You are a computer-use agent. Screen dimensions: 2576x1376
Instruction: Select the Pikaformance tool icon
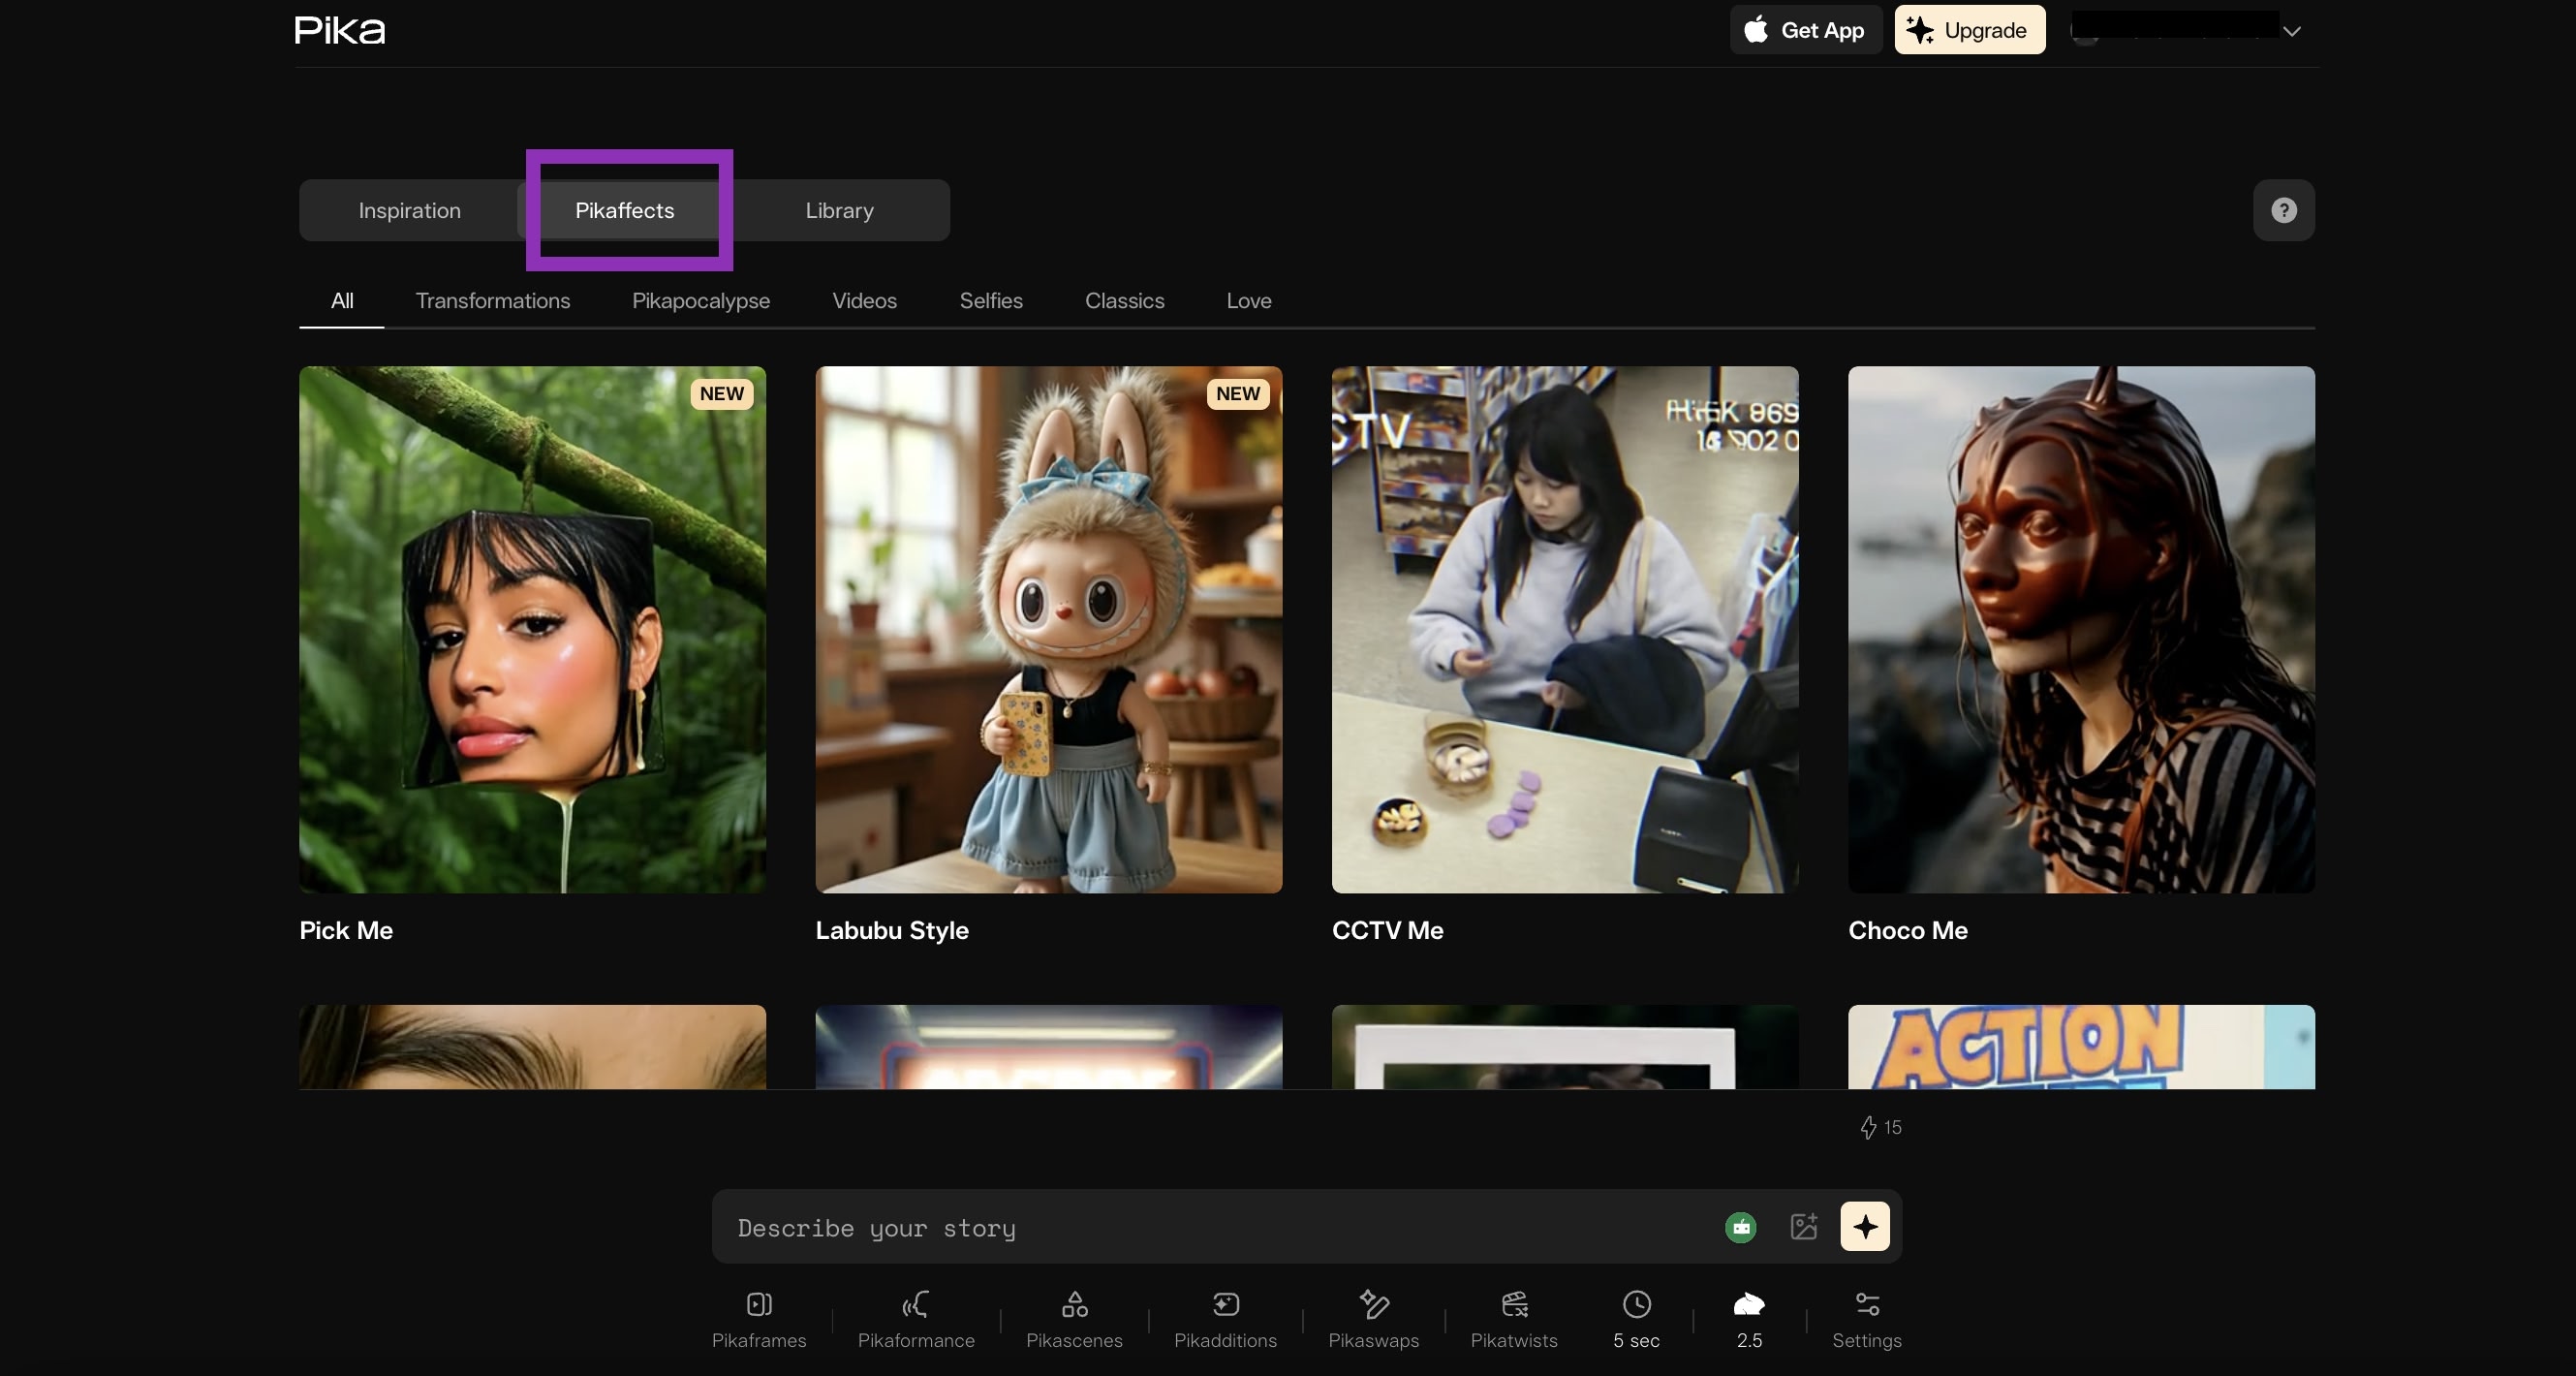916,1304
